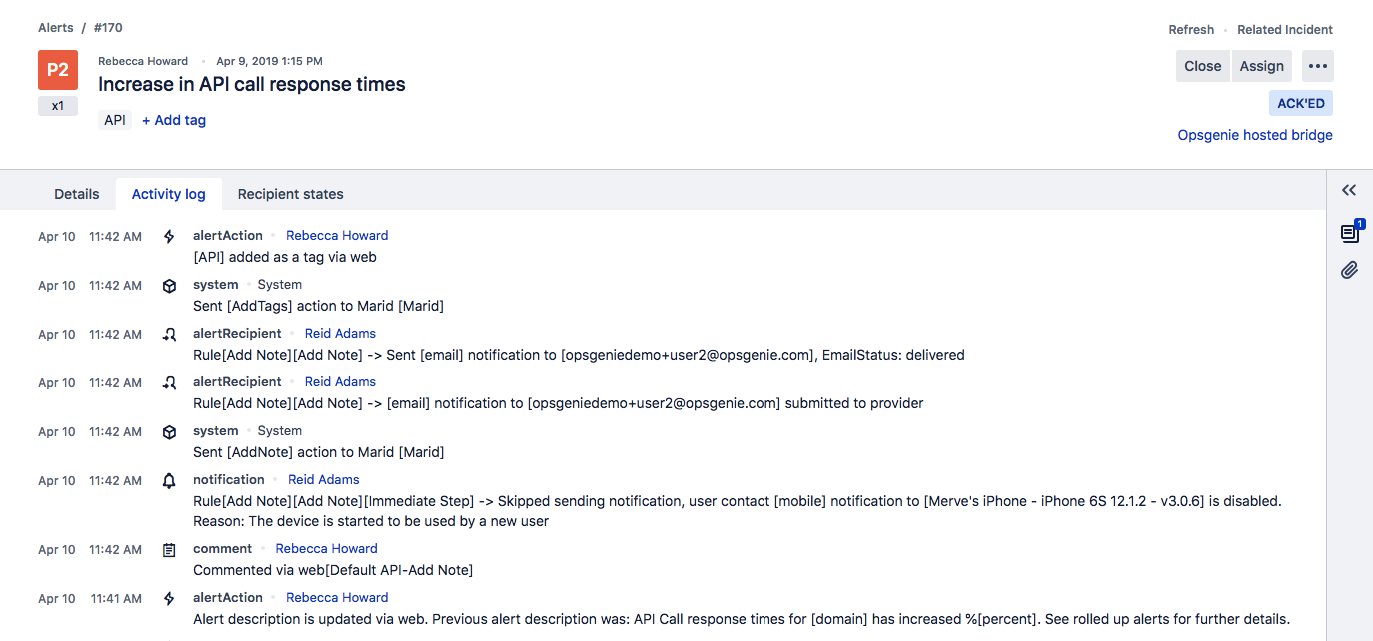
Task: Open the notes icon in right sidebar
Action: pyautogui.click(x=1349, y=233)
